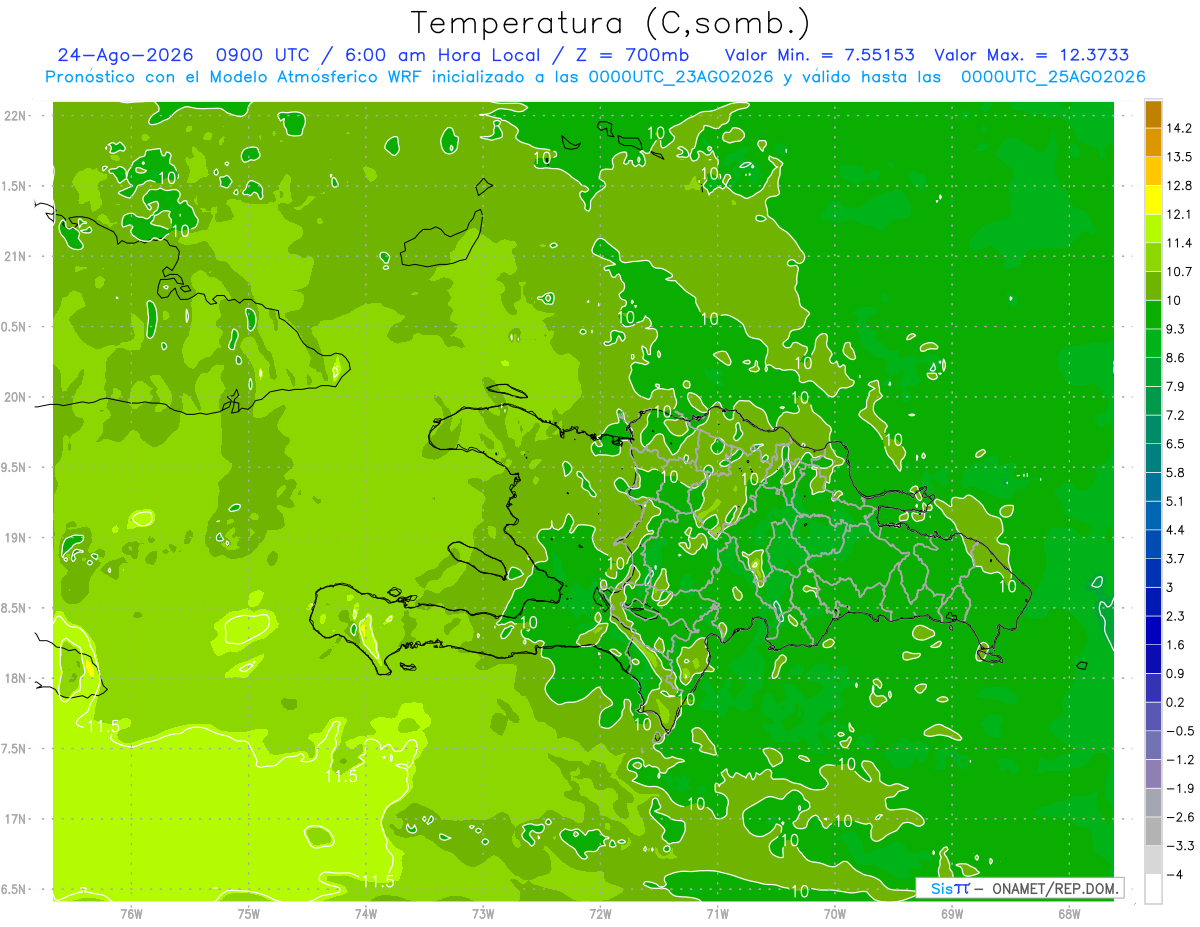The image size is (1200, 927).
Task: Click the legend value '4.4'
Action: click(x=1177, y=530)
